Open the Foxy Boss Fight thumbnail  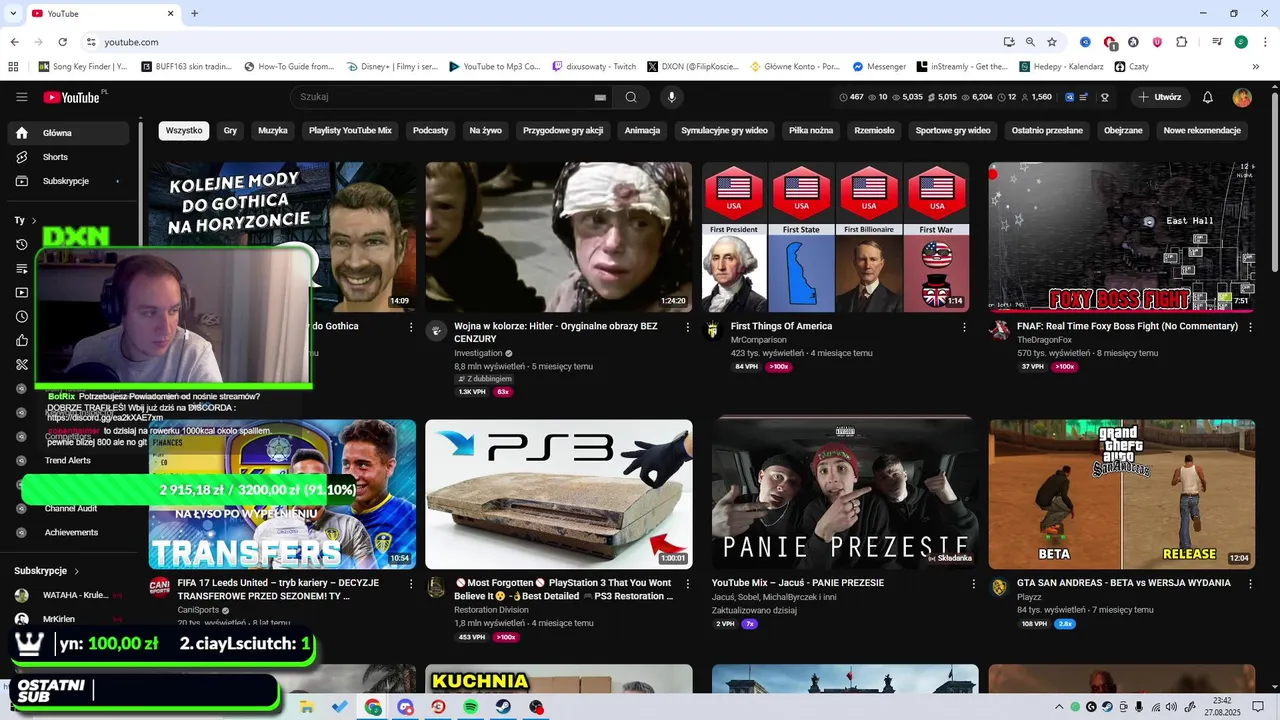pyautogui.click(x=1122, y=237)
